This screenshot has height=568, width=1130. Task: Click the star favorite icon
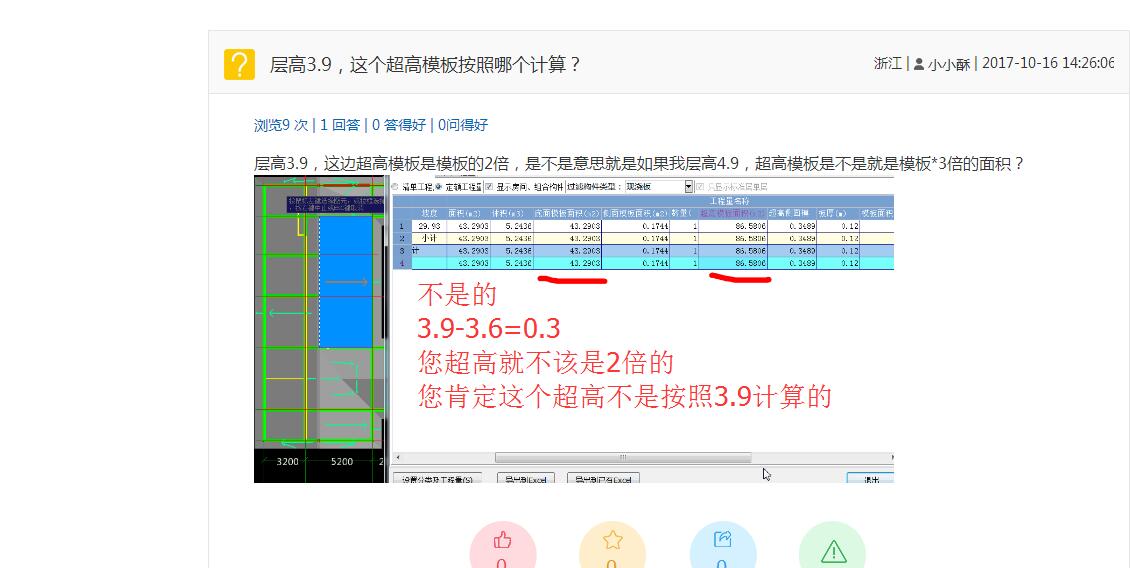click(612, 540)
